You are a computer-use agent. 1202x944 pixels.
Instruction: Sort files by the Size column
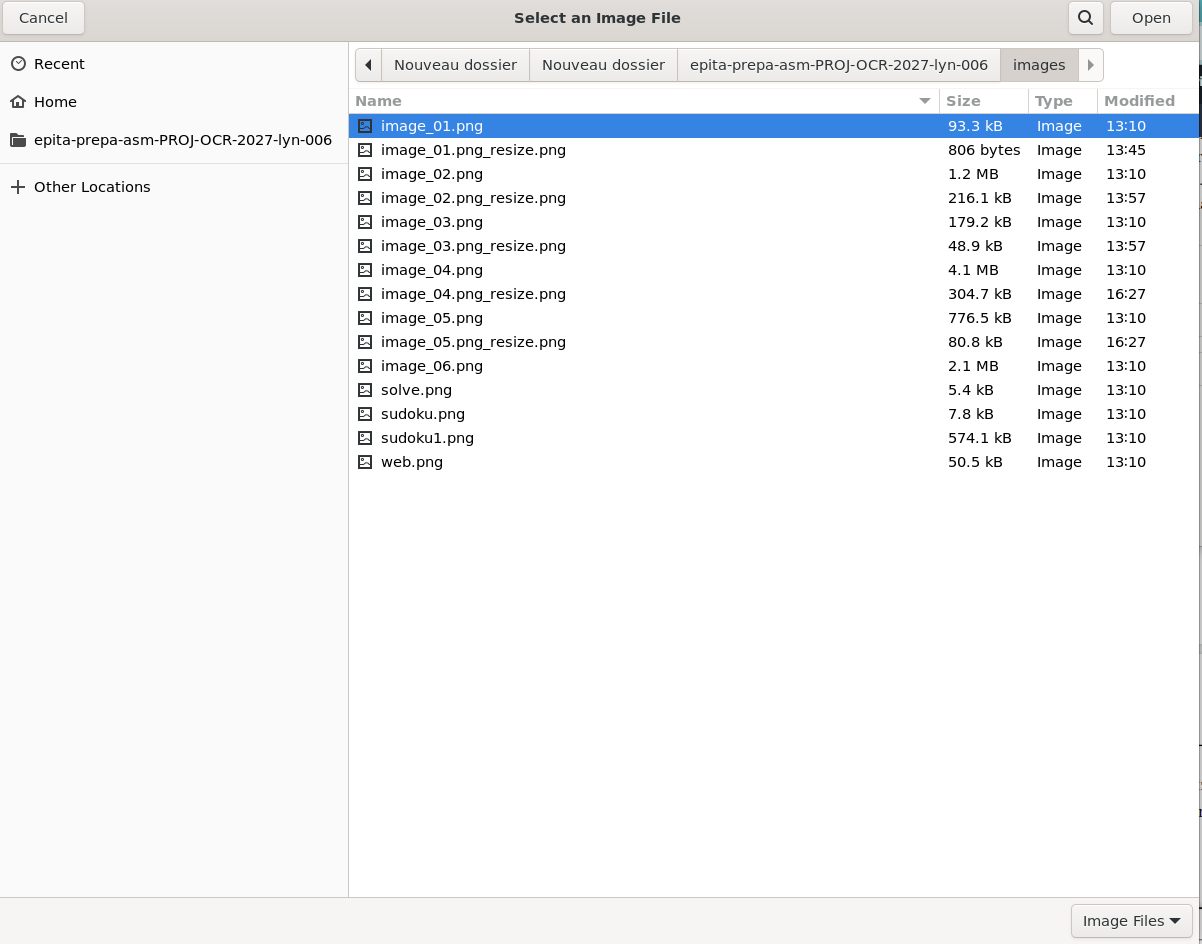[x=966, y=101]
